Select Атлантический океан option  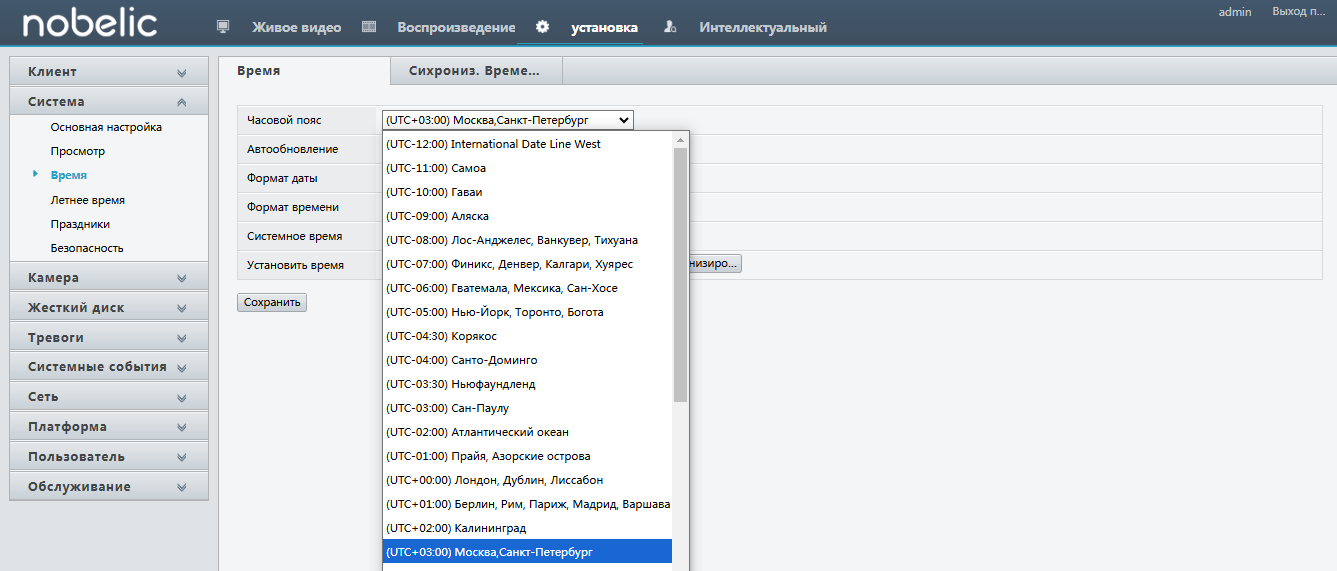[x=527, y=432]
